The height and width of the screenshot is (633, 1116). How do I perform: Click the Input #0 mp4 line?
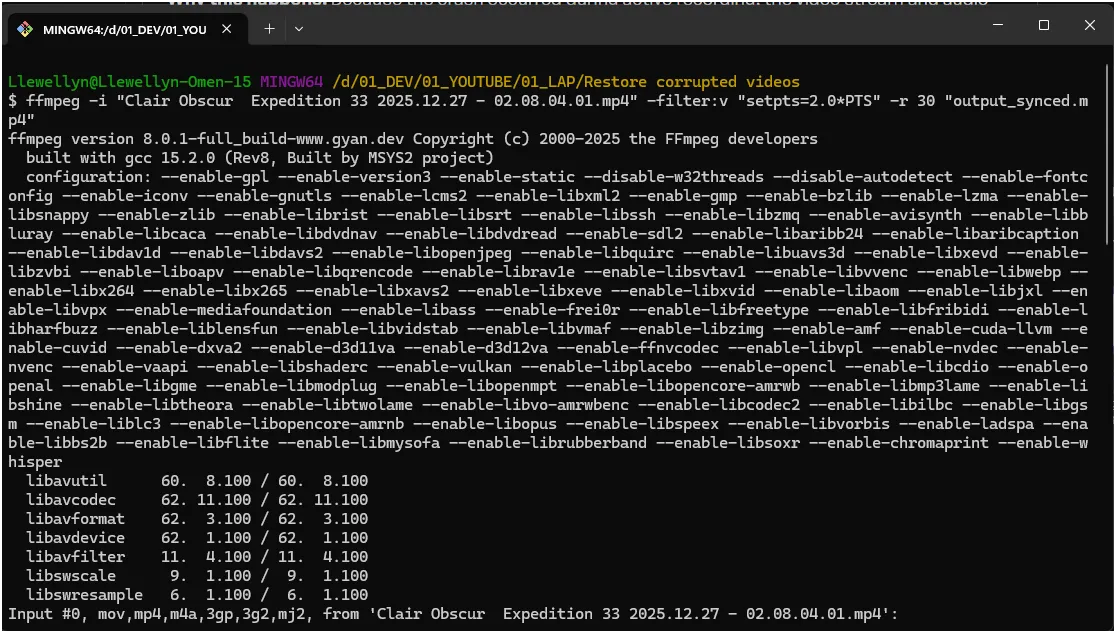(x=300, y=614)
